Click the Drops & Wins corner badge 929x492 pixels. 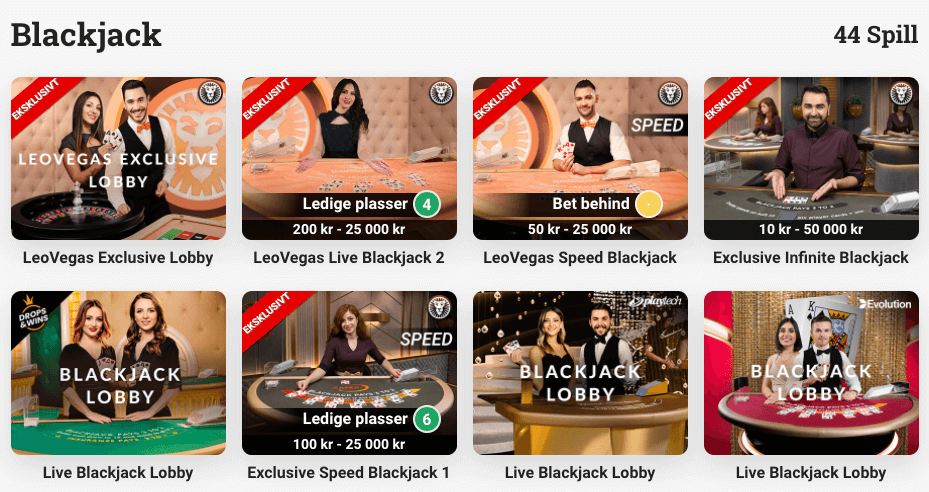click(x=34, y=315)
